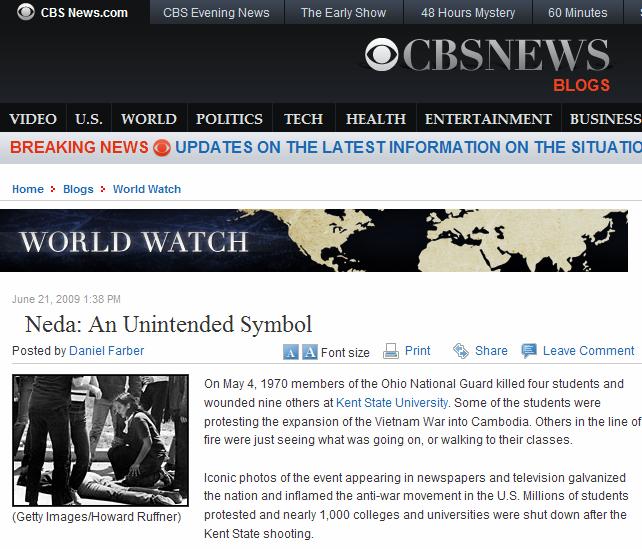Click the CBS eye logo beside CBS News.com
The height and width of the screenshot is (549, 642).
pyautogui.click(x=26, y=12)
